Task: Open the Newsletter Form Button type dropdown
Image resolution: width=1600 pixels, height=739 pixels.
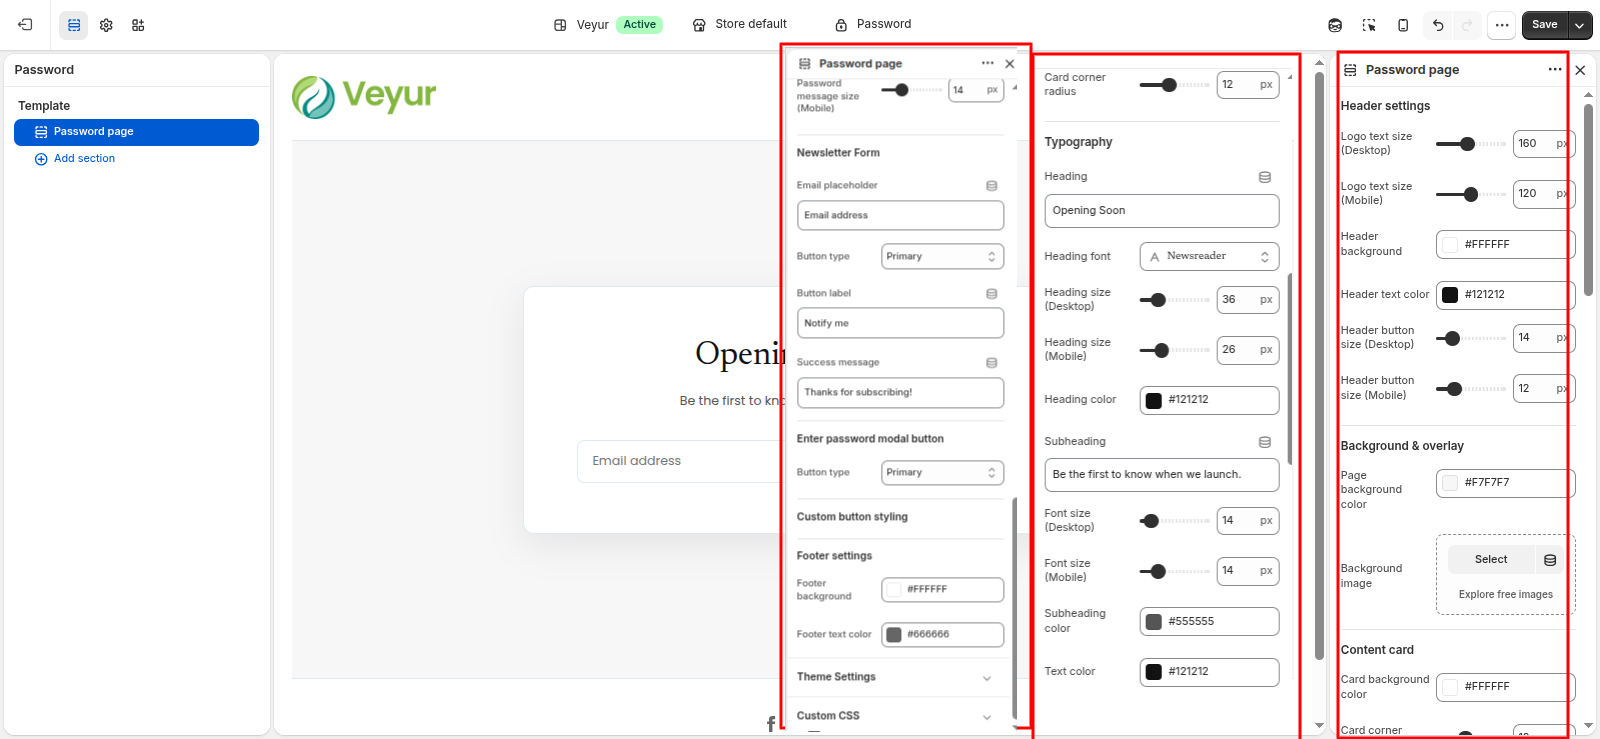Action: pos(942,257)
